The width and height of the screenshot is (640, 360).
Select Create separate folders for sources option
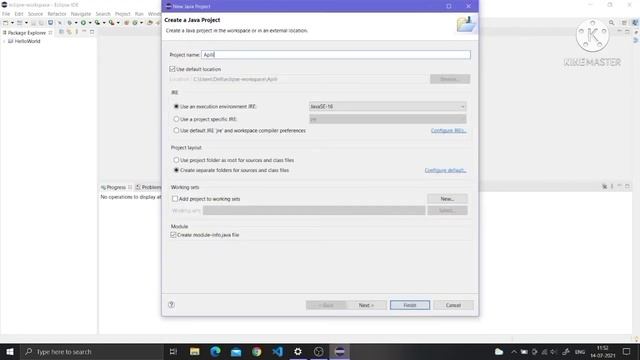pos(176,170)
